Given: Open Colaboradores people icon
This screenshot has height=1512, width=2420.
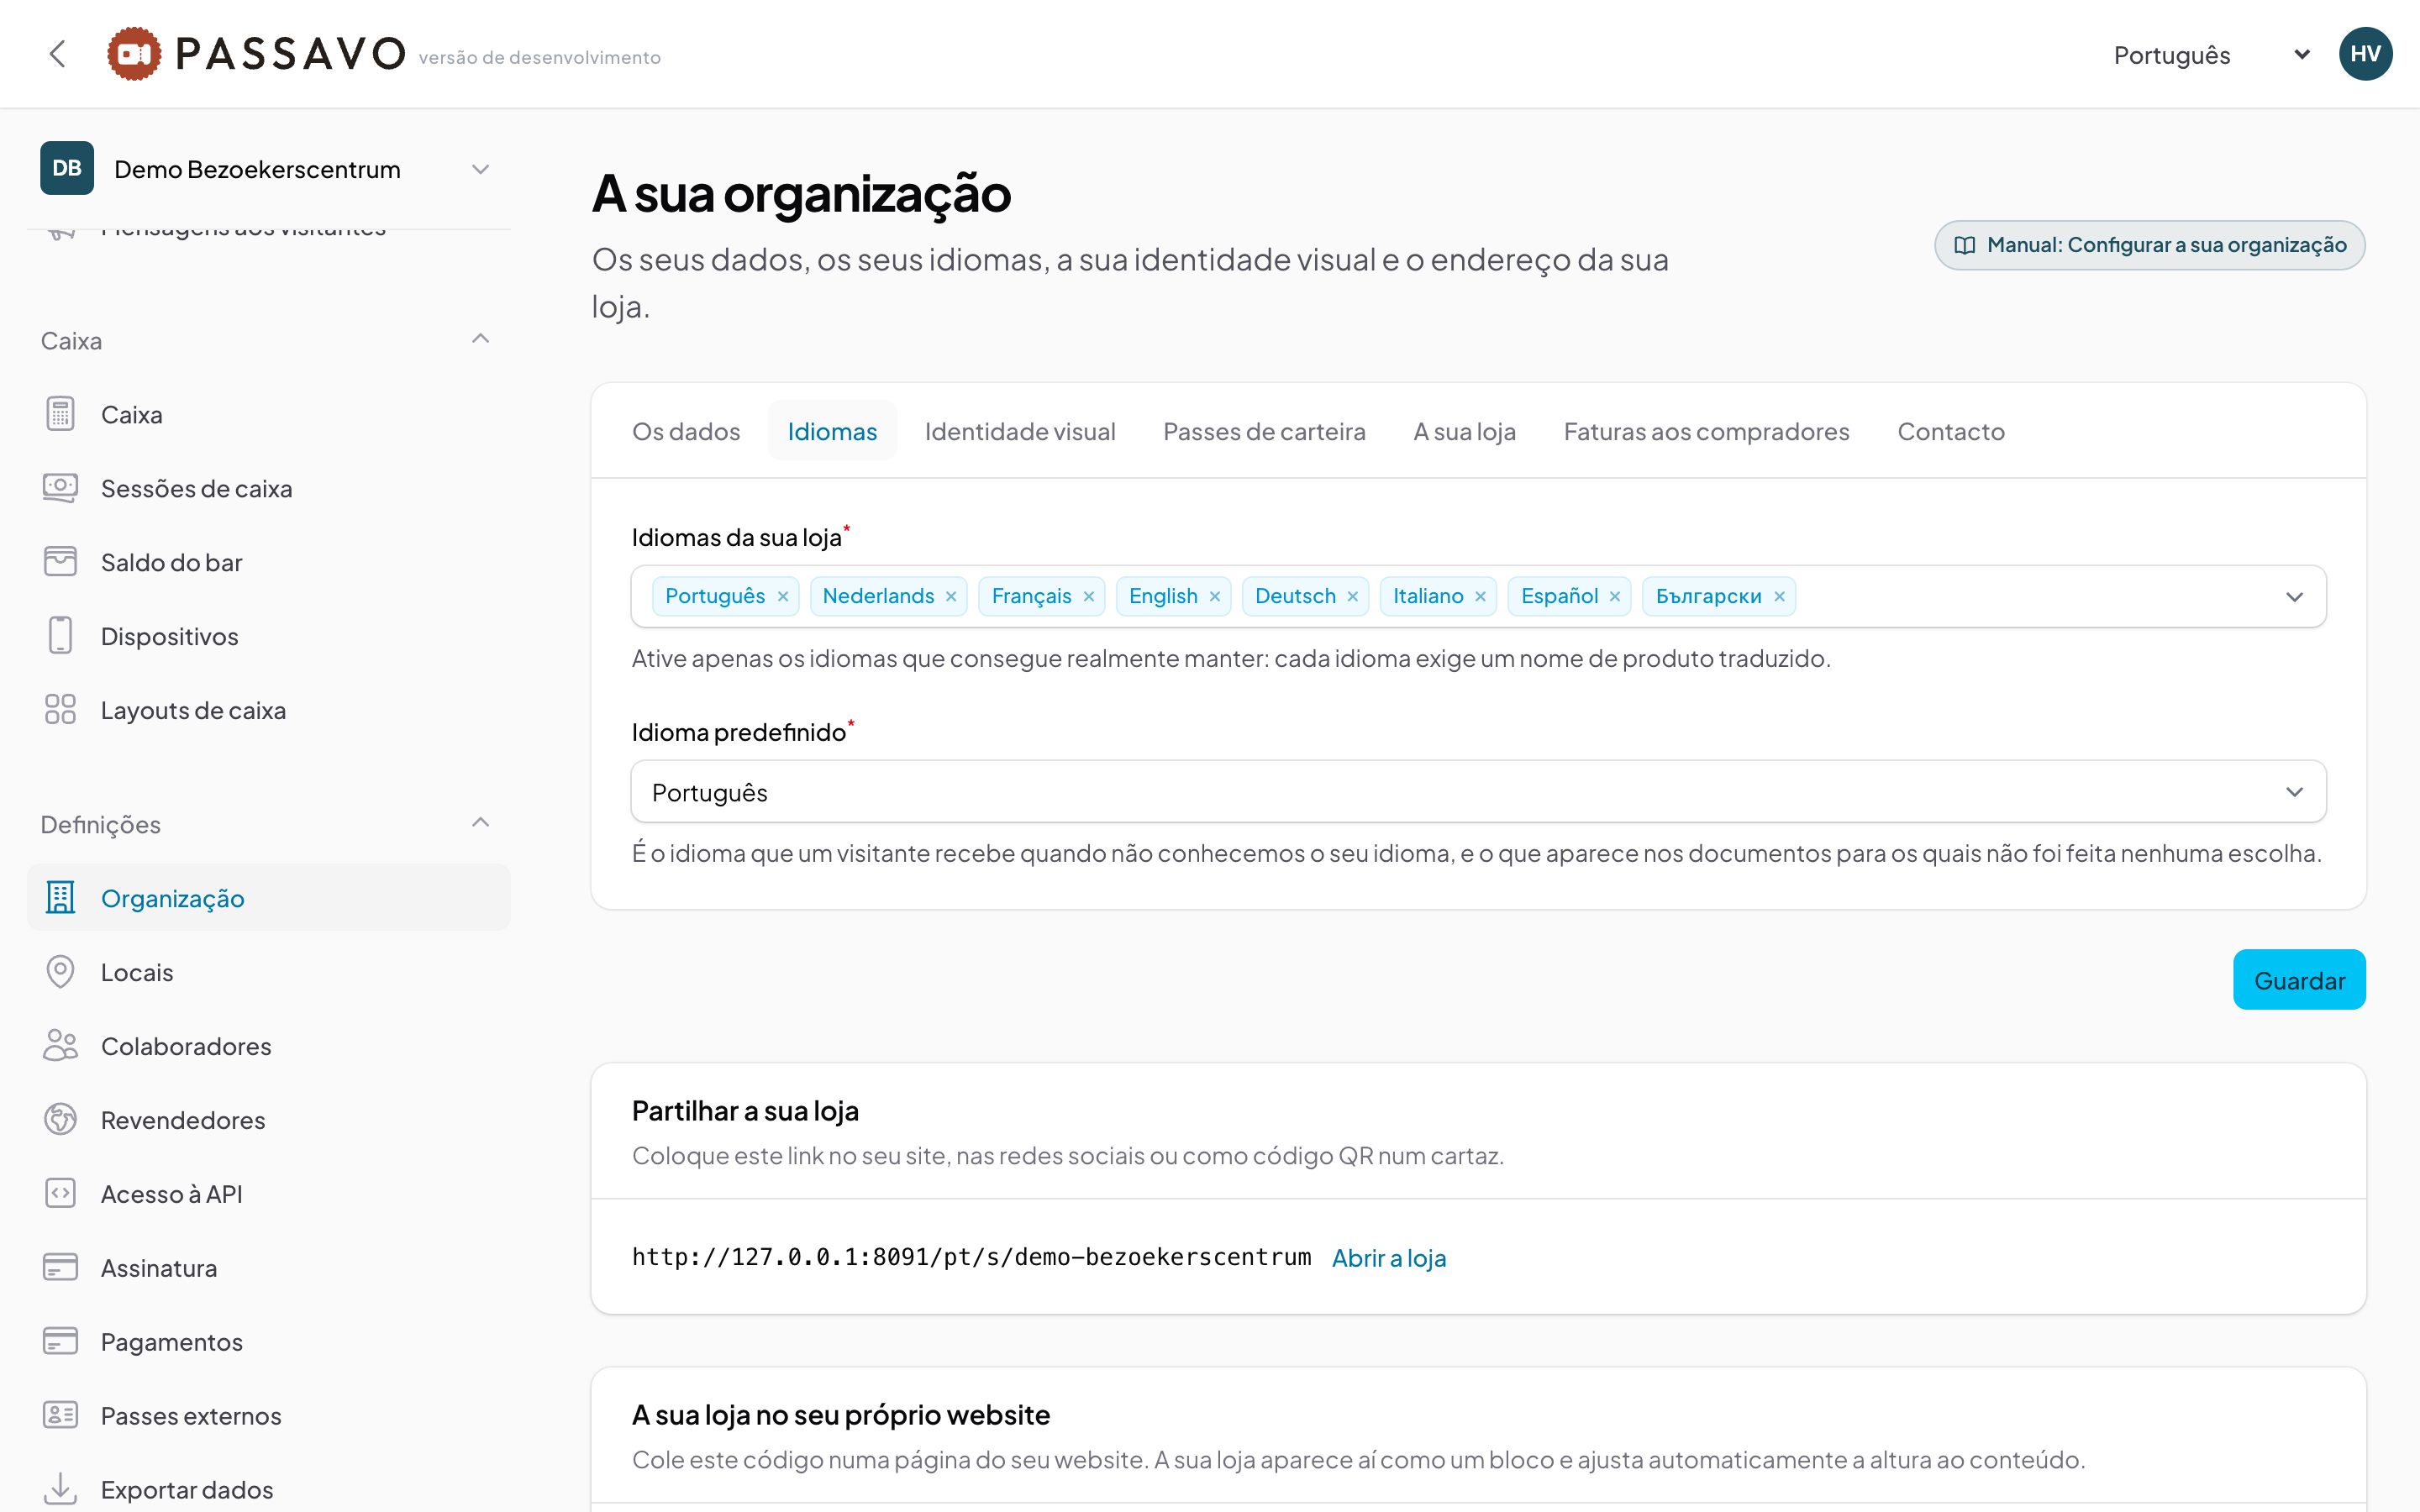Looking at the screenshot, I should [x=60, y=1046].
